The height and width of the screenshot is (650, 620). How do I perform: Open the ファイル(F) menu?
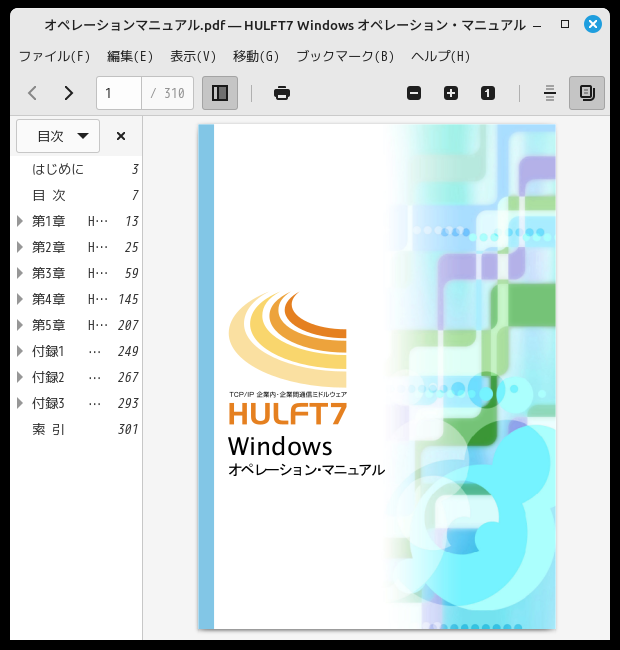click(54, 56)
